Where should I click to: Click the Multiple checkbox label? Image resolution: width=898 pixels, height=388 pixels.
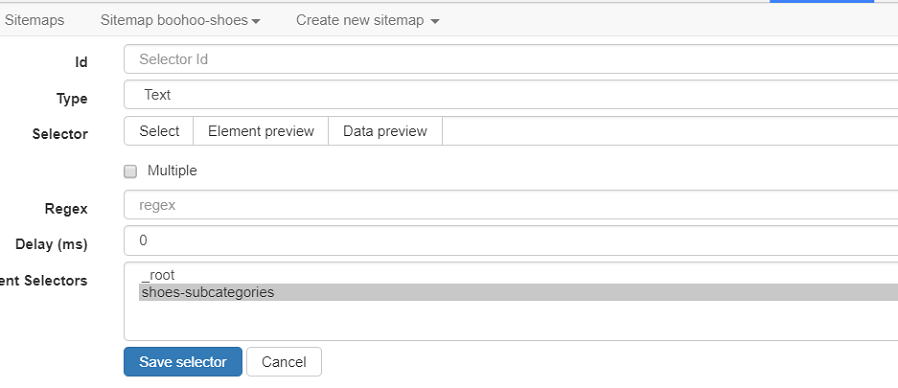point(172,171)
